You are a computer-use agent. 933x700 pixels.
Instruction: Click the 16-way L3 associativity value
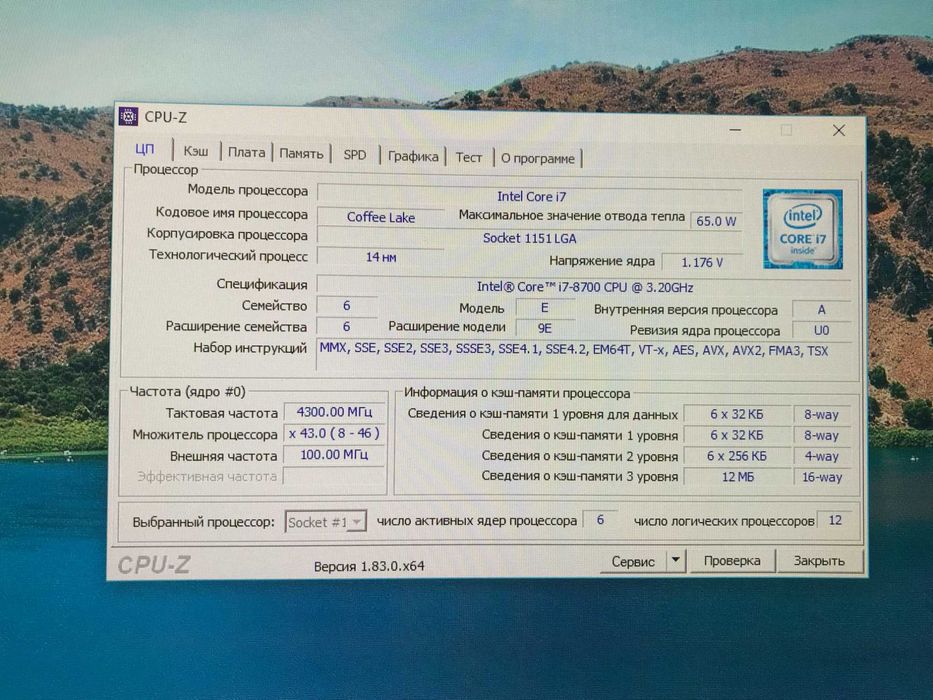tap(822, 477)
